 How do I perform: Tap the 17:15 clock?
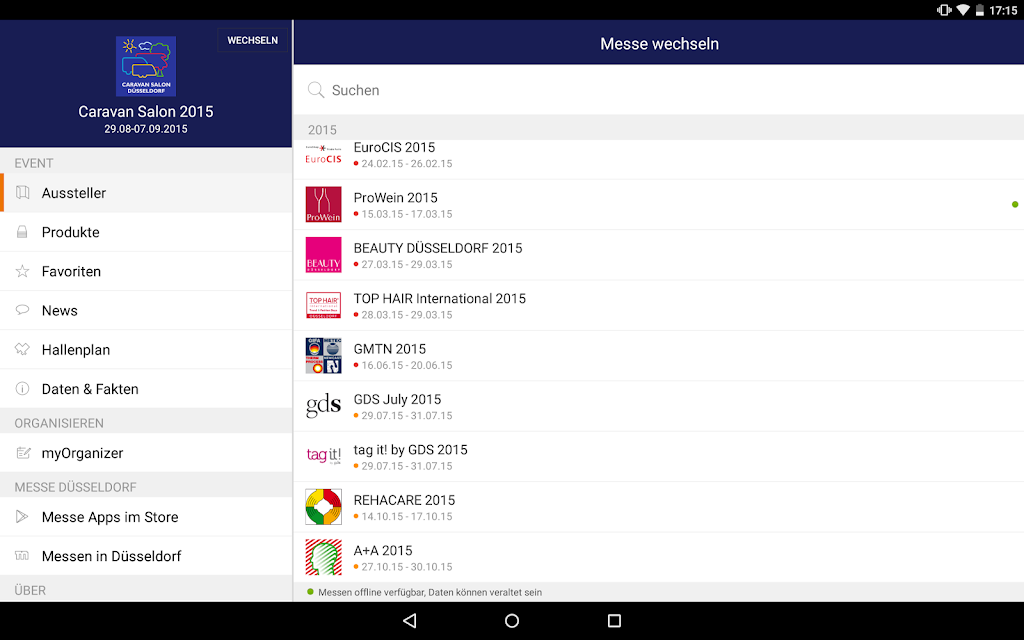click(x=1003, y=10)
